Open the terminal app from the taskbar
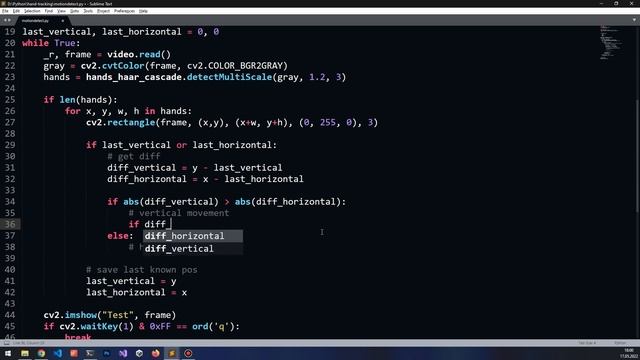The image size is (640, 360). tap(90, 353)
